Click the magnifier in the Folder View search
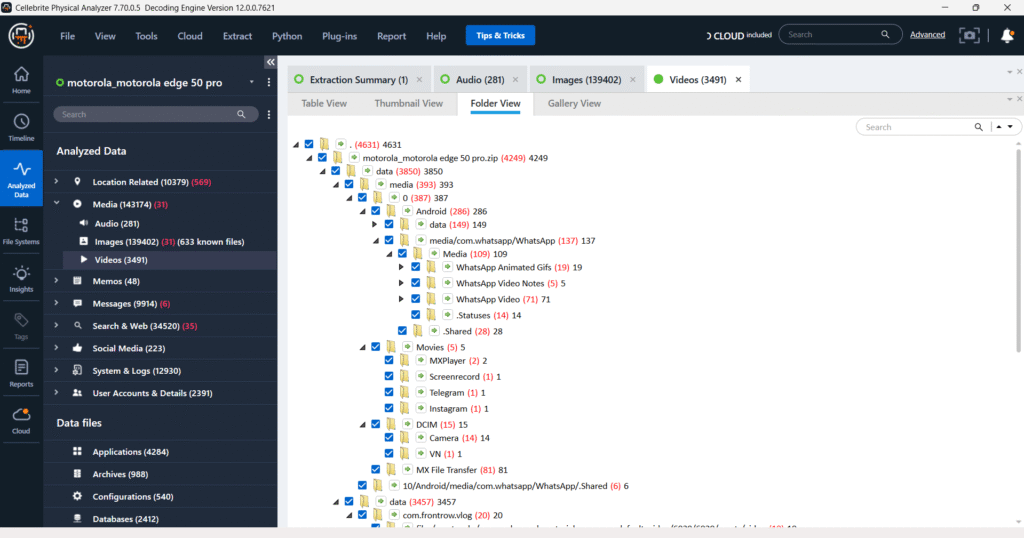 tap(978, 127)
